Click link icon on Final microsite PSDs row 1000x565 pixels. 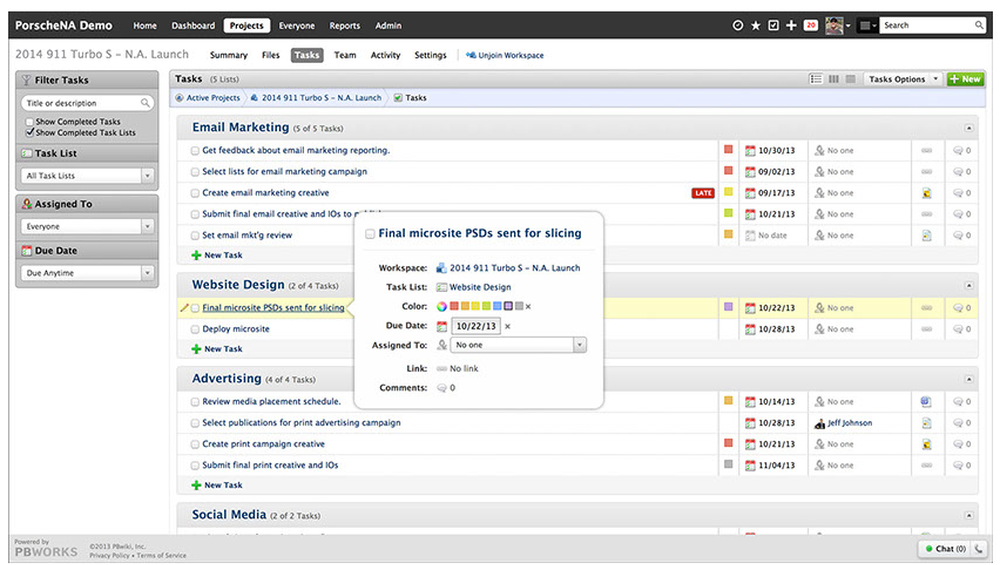click(926, 308)
